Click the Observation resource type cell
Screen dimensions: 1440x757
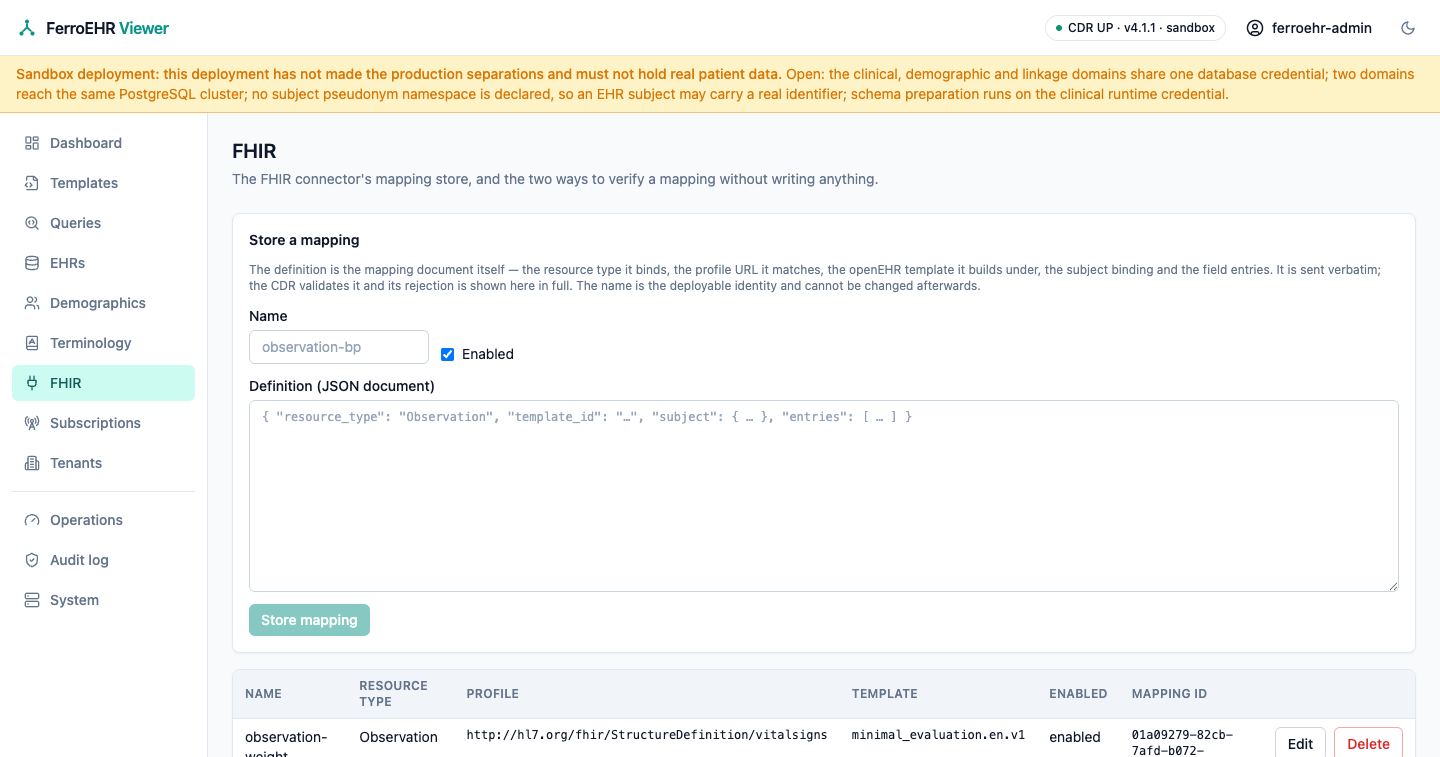399,737
